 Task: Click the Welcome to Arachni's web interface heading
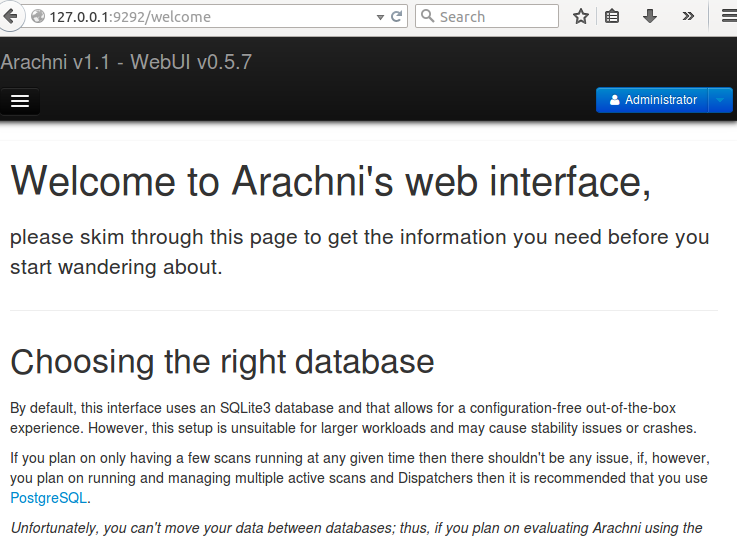[331, 182]
